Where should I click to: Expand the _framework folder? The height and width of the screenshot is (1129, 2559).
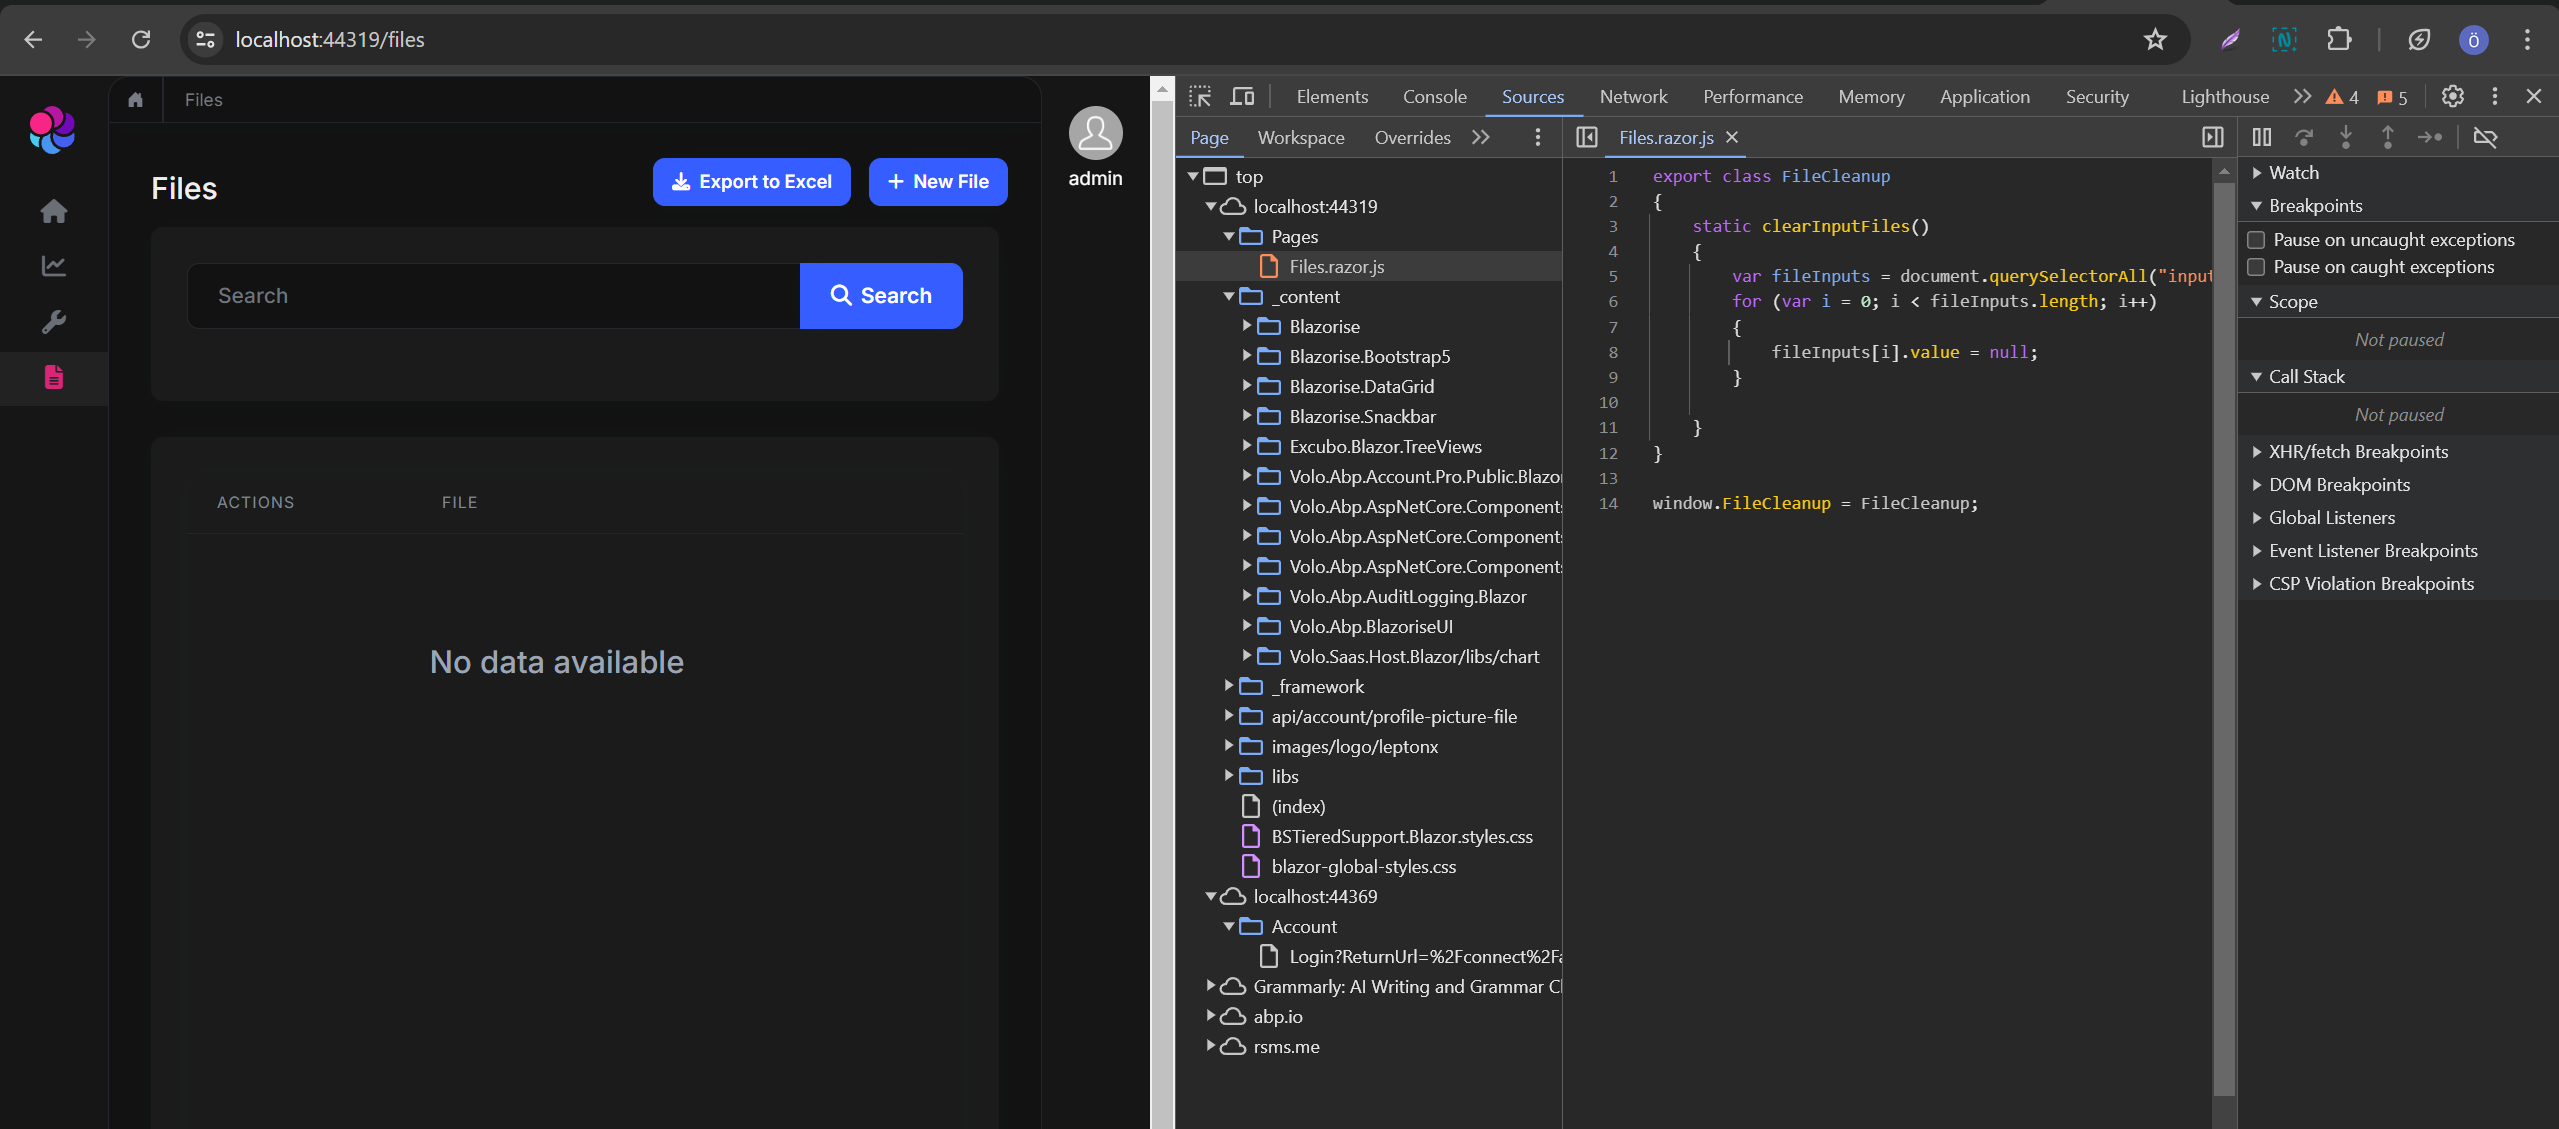[1229, 686]
